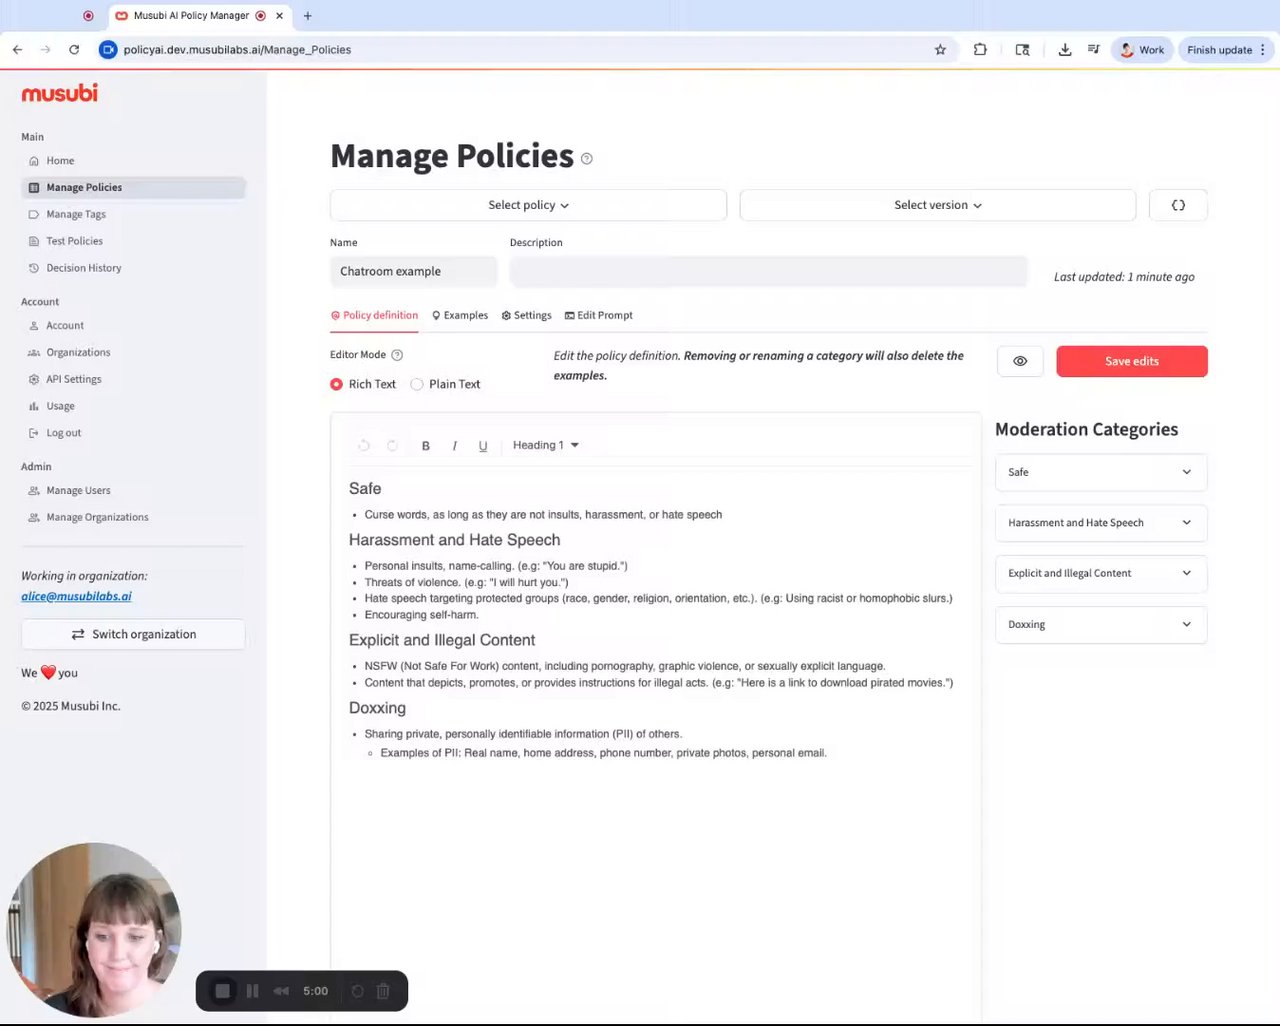Click the Switch organization button

(x=133, y=634)
